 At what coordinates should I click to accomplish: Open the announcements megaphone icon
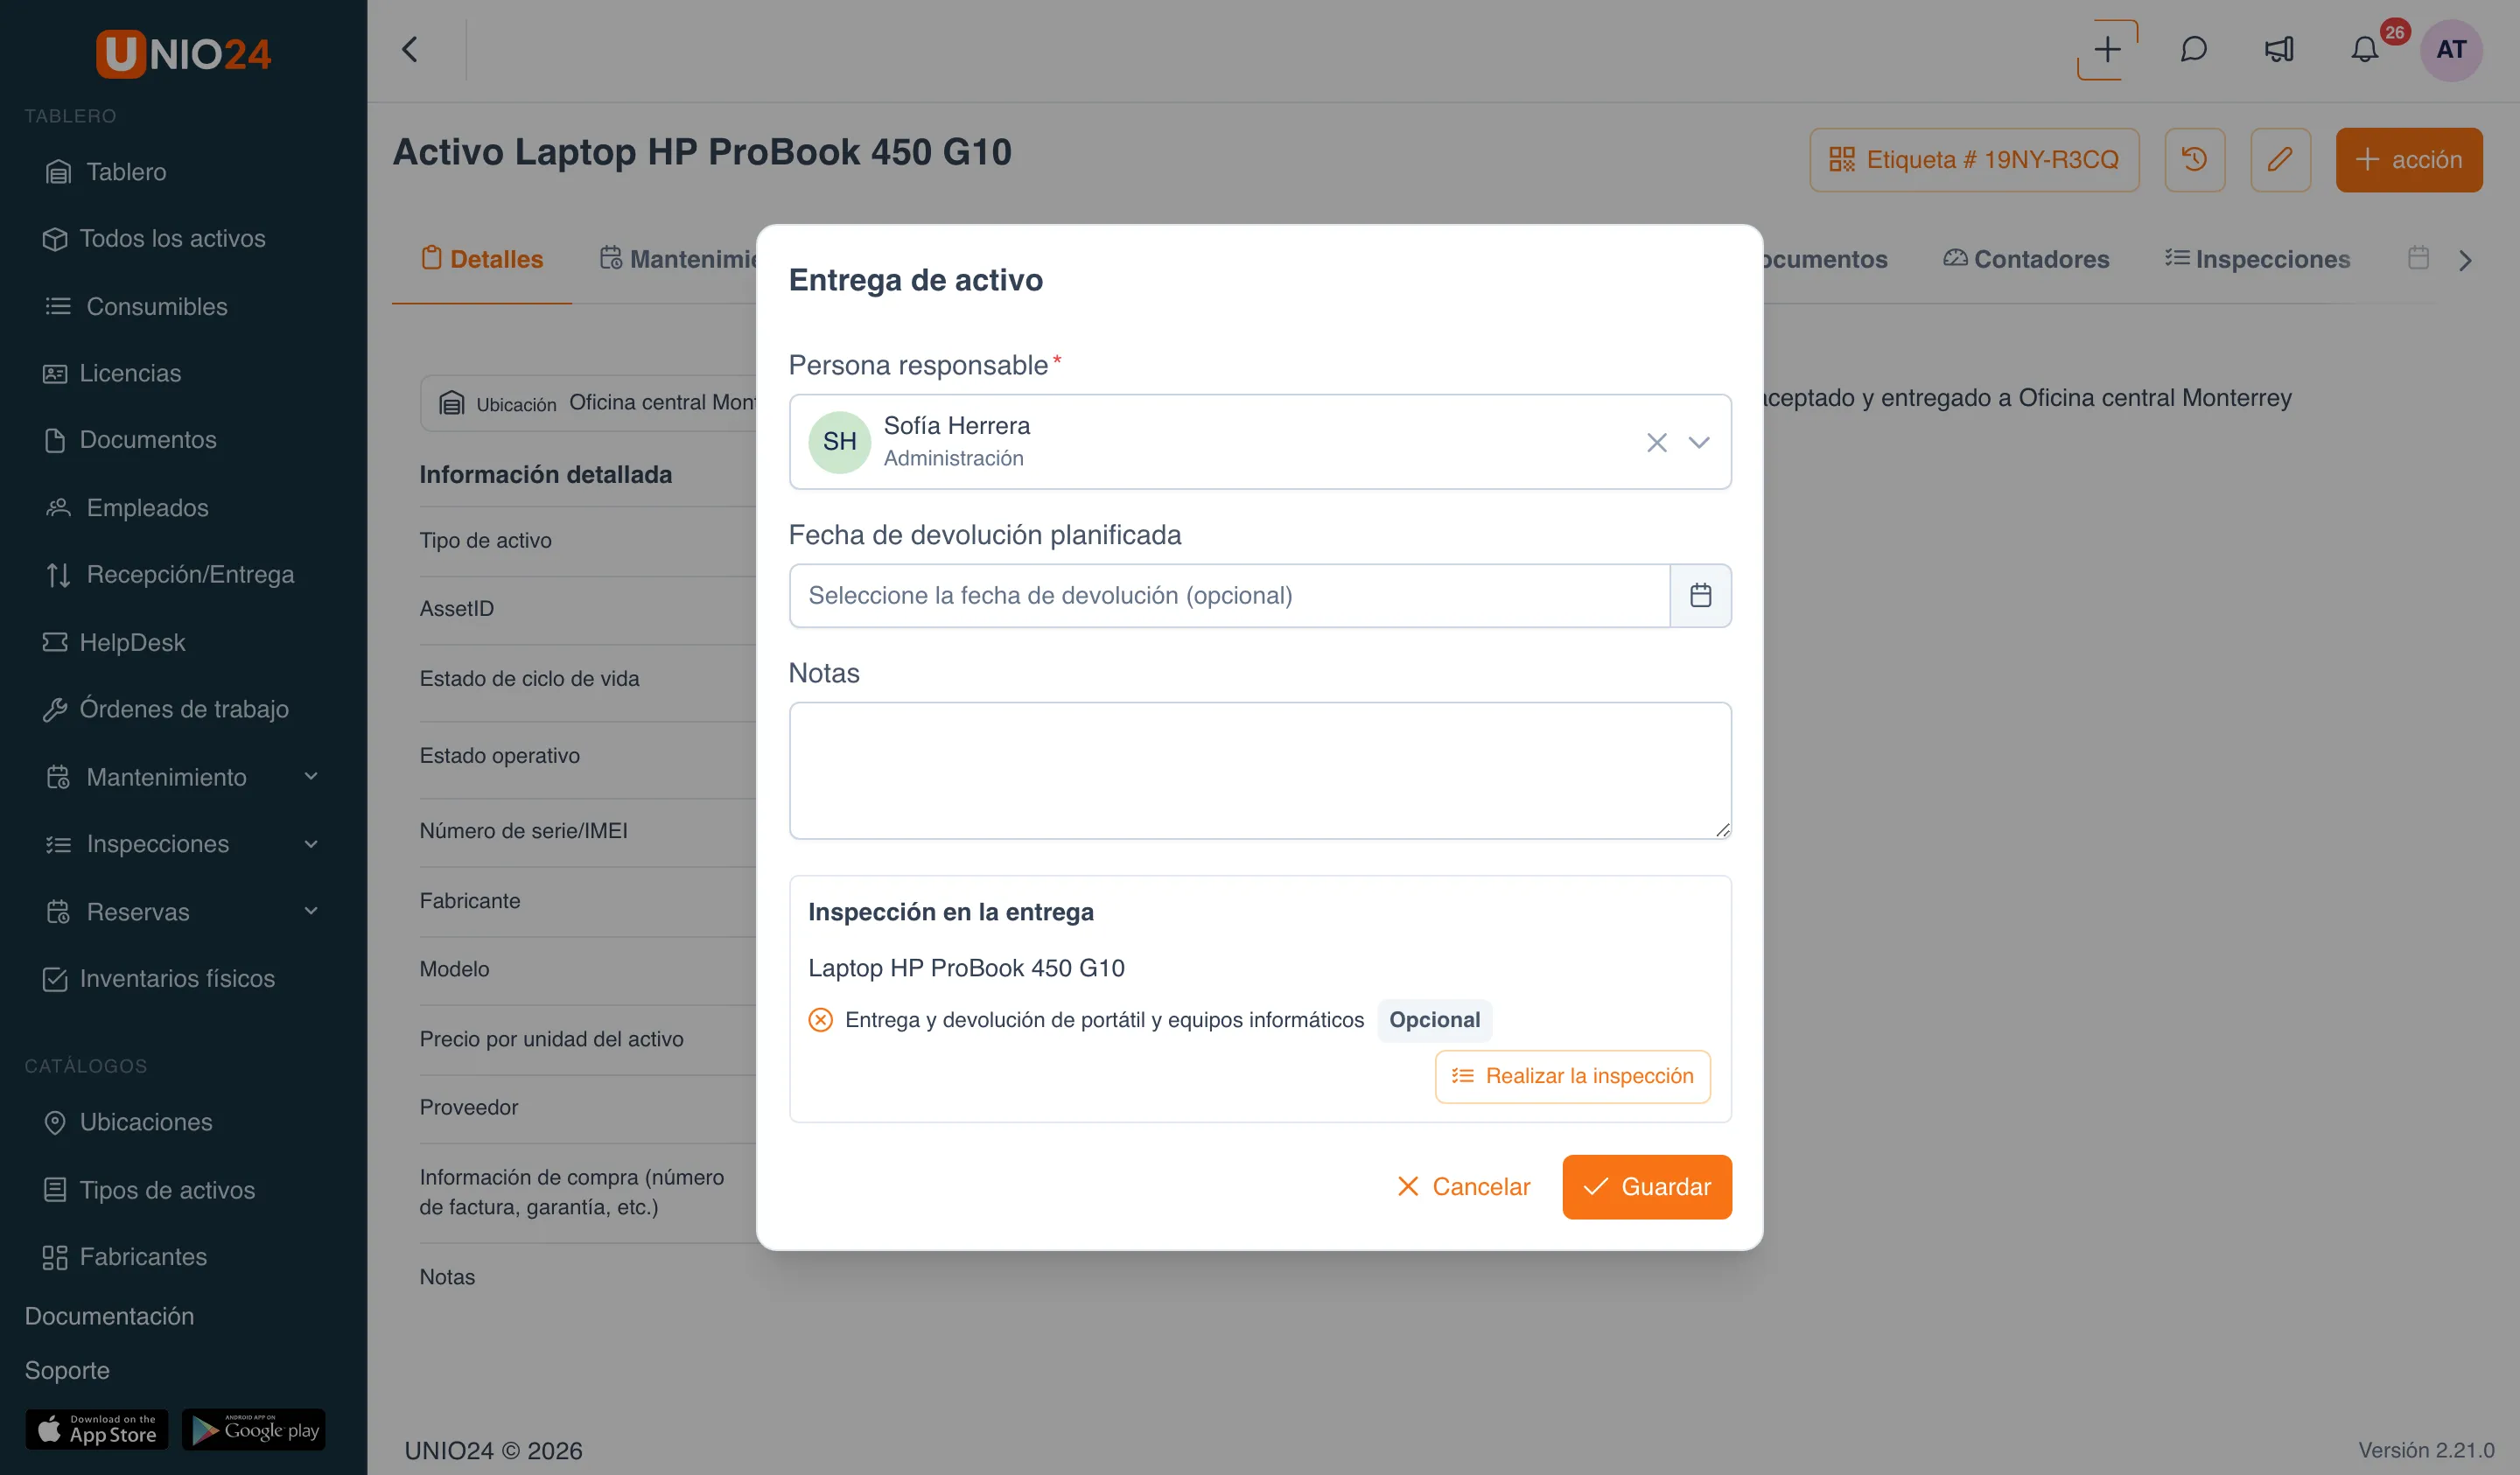[2279, 50]
